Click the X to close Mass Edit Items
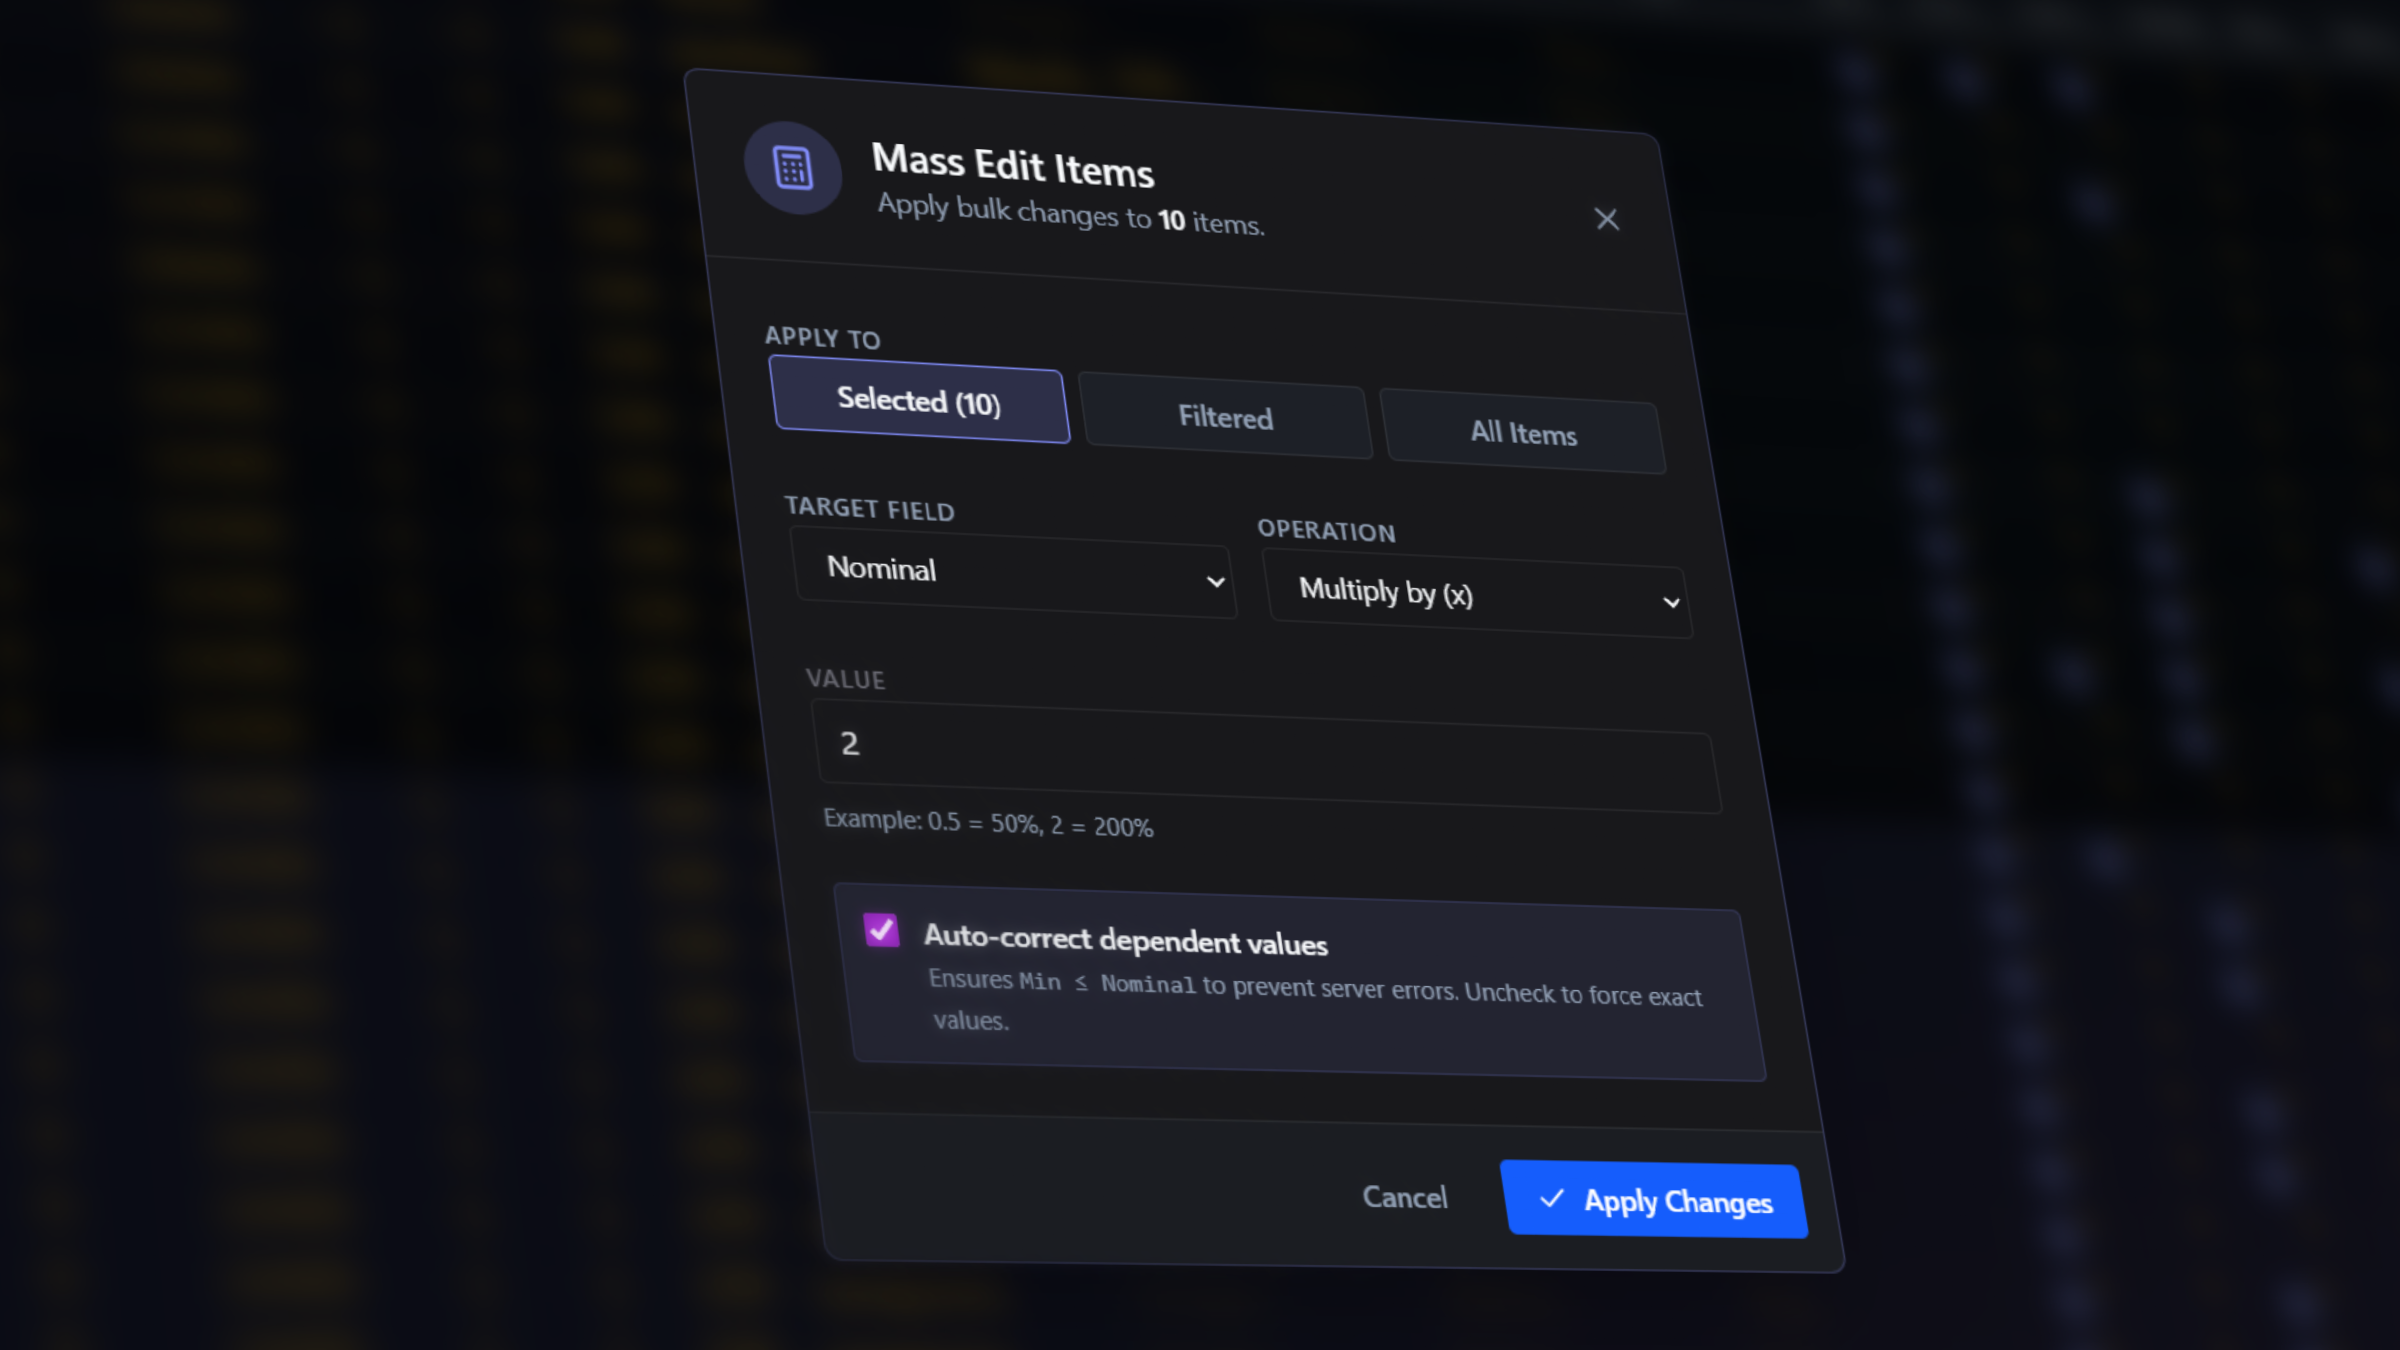Viewport: 2400px width, 1350px height. (1607, 219)
